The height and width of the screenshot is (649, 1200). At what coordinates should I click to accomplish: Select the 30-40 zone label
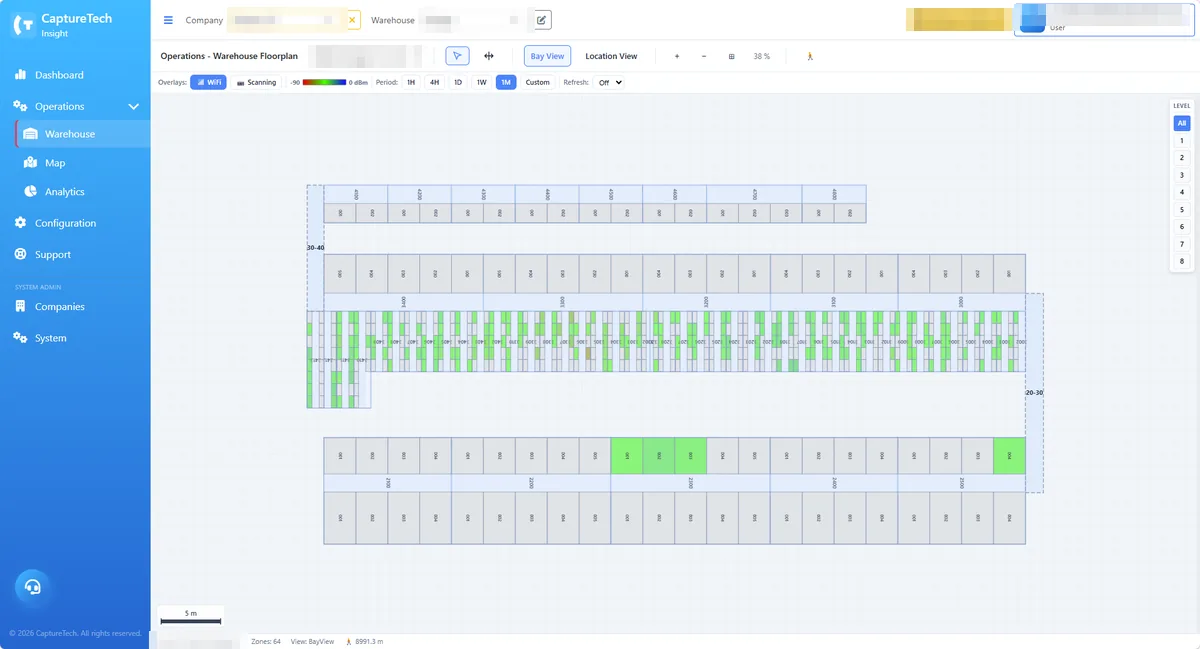coord(315,247)
